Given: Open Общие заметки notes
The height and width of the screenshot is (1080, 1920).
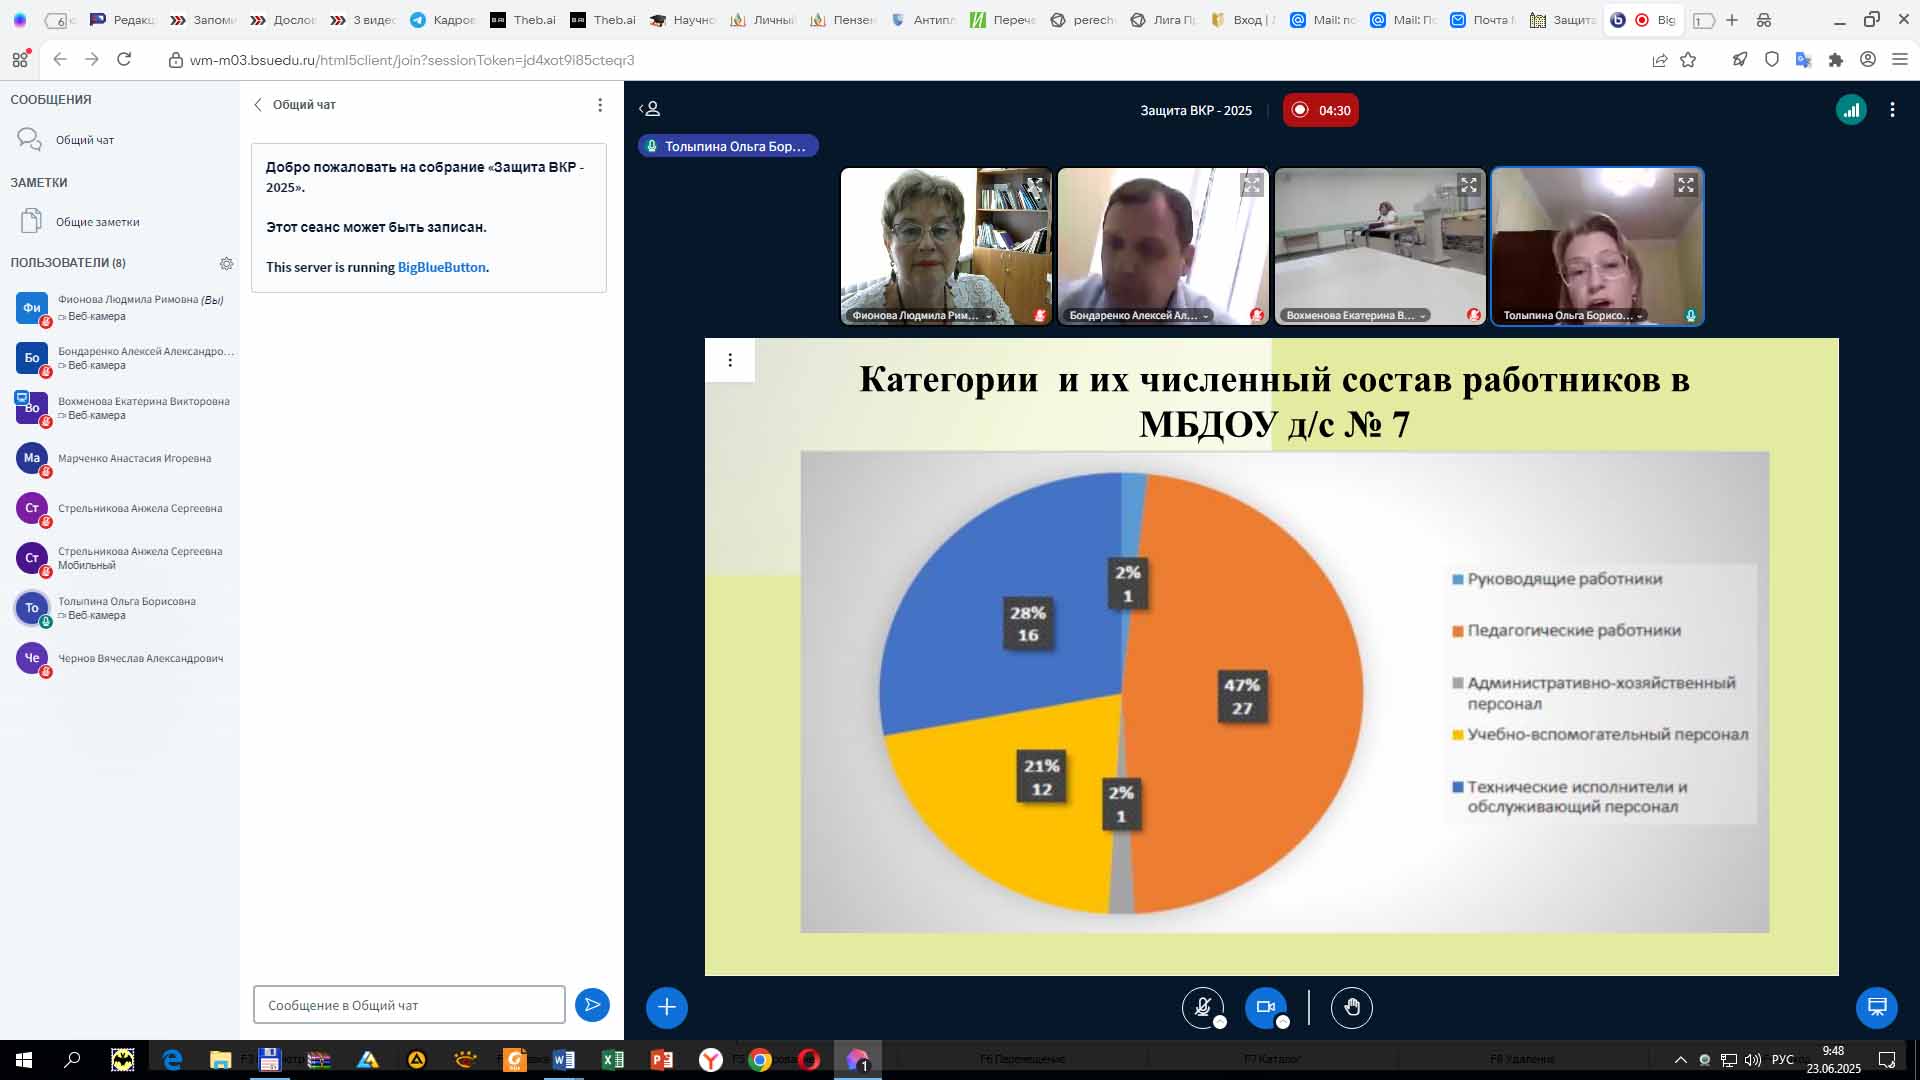Looking at the screenshot, I should tap(120, 222).
